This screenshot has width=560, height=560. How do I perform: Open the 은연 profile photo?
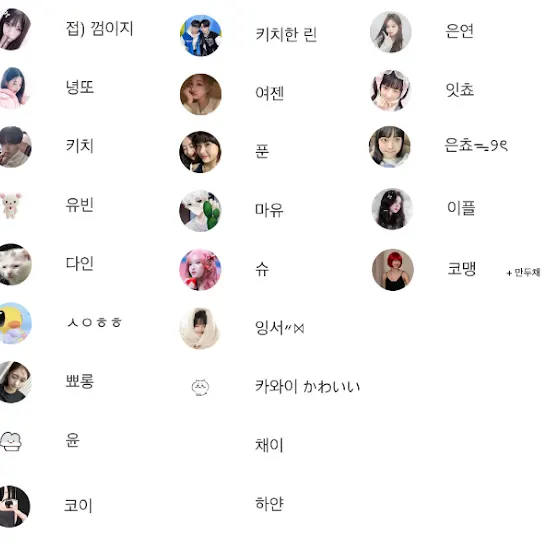click(x=391, y=32)
